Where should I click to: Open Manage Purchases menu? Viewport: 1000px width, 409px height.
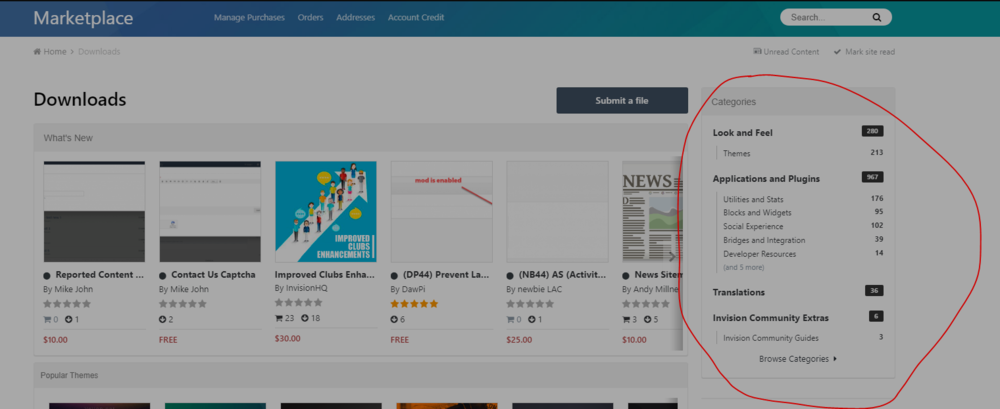pyautogui.click(x=249, y=17)
